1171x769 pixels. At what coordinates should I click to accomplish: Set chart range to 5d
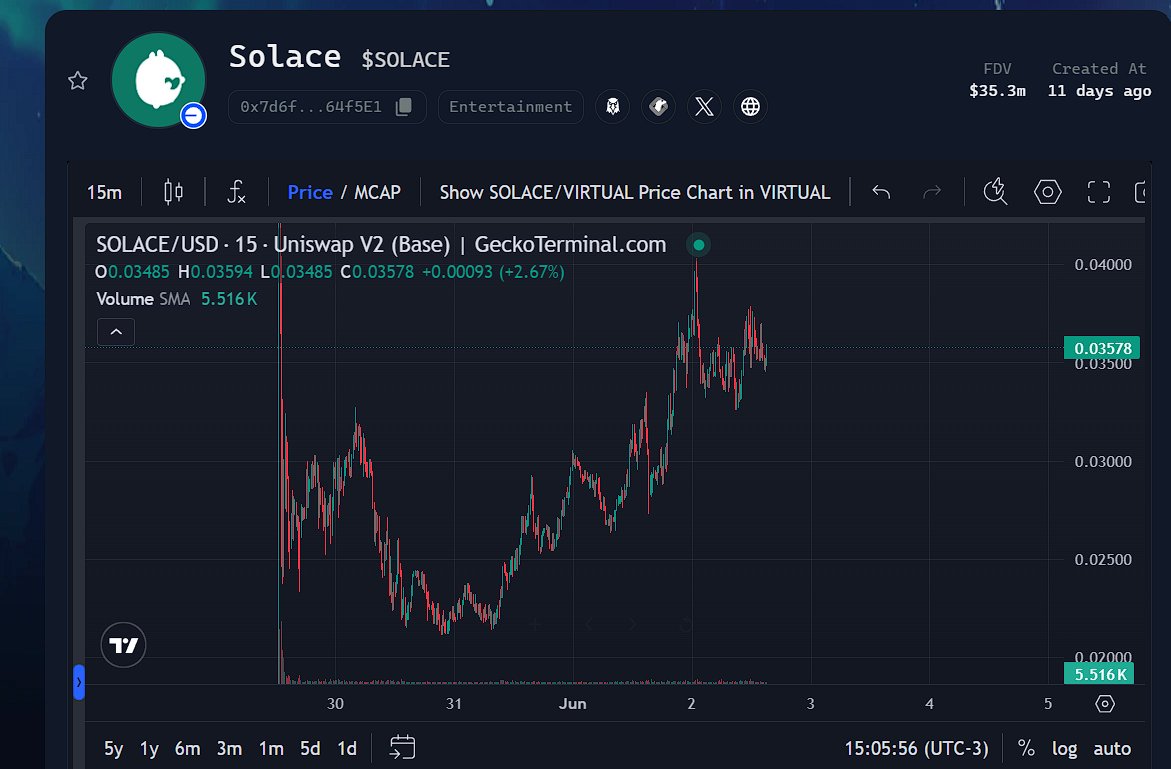[x=310, y=748]
